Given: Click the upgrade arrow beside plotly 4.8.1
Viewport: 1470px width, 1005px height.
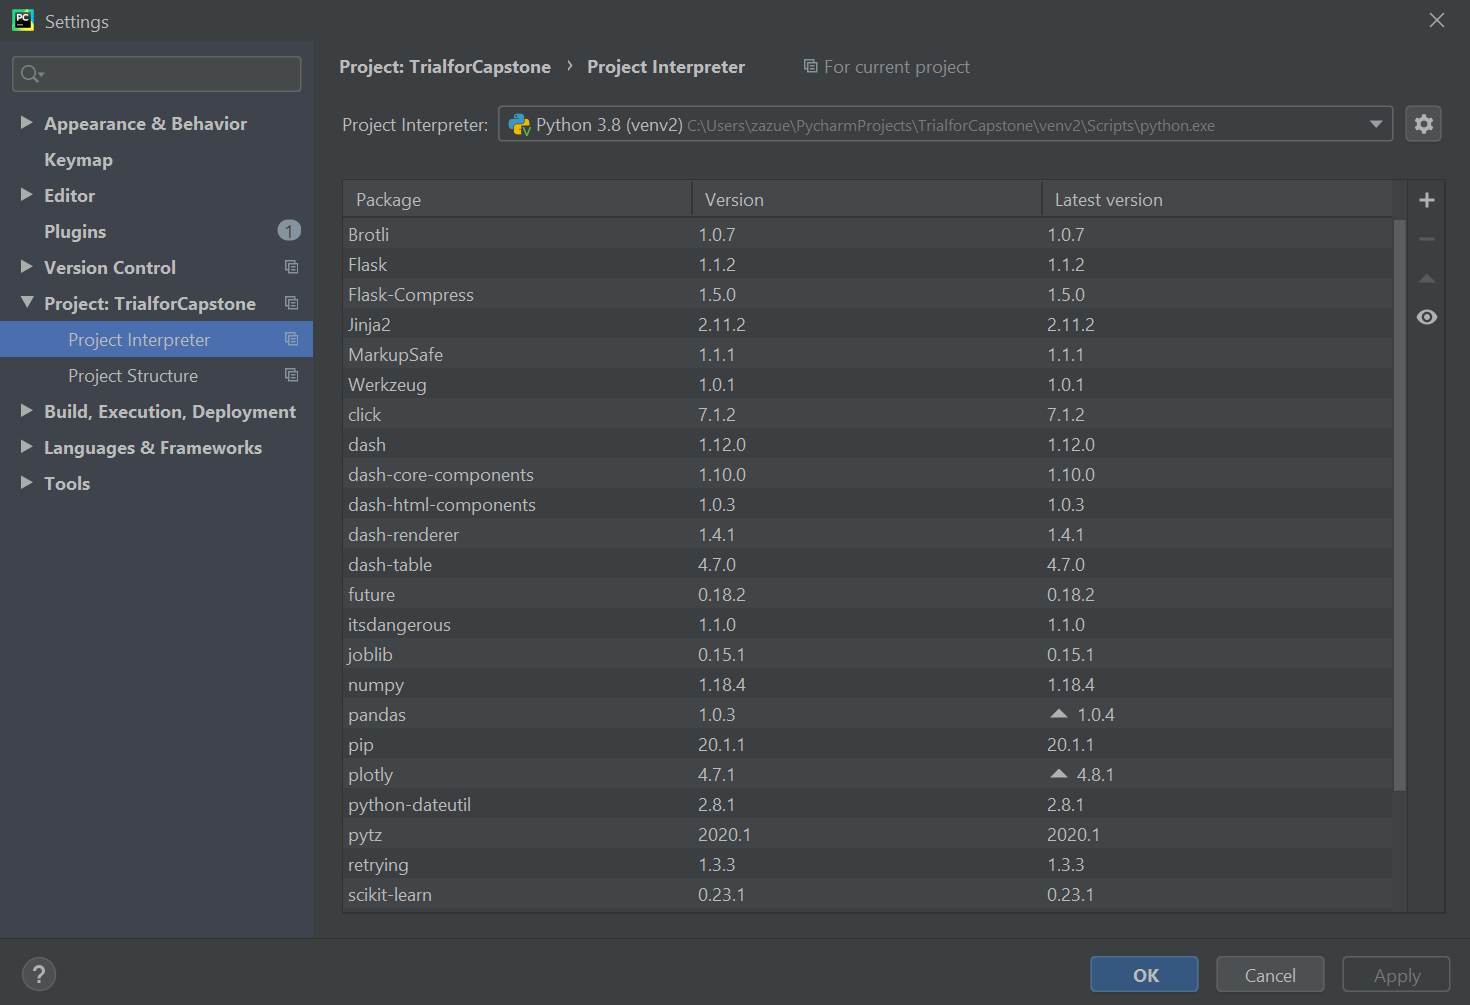Looking at the screenshot, I should click(x=1059, y=774).
